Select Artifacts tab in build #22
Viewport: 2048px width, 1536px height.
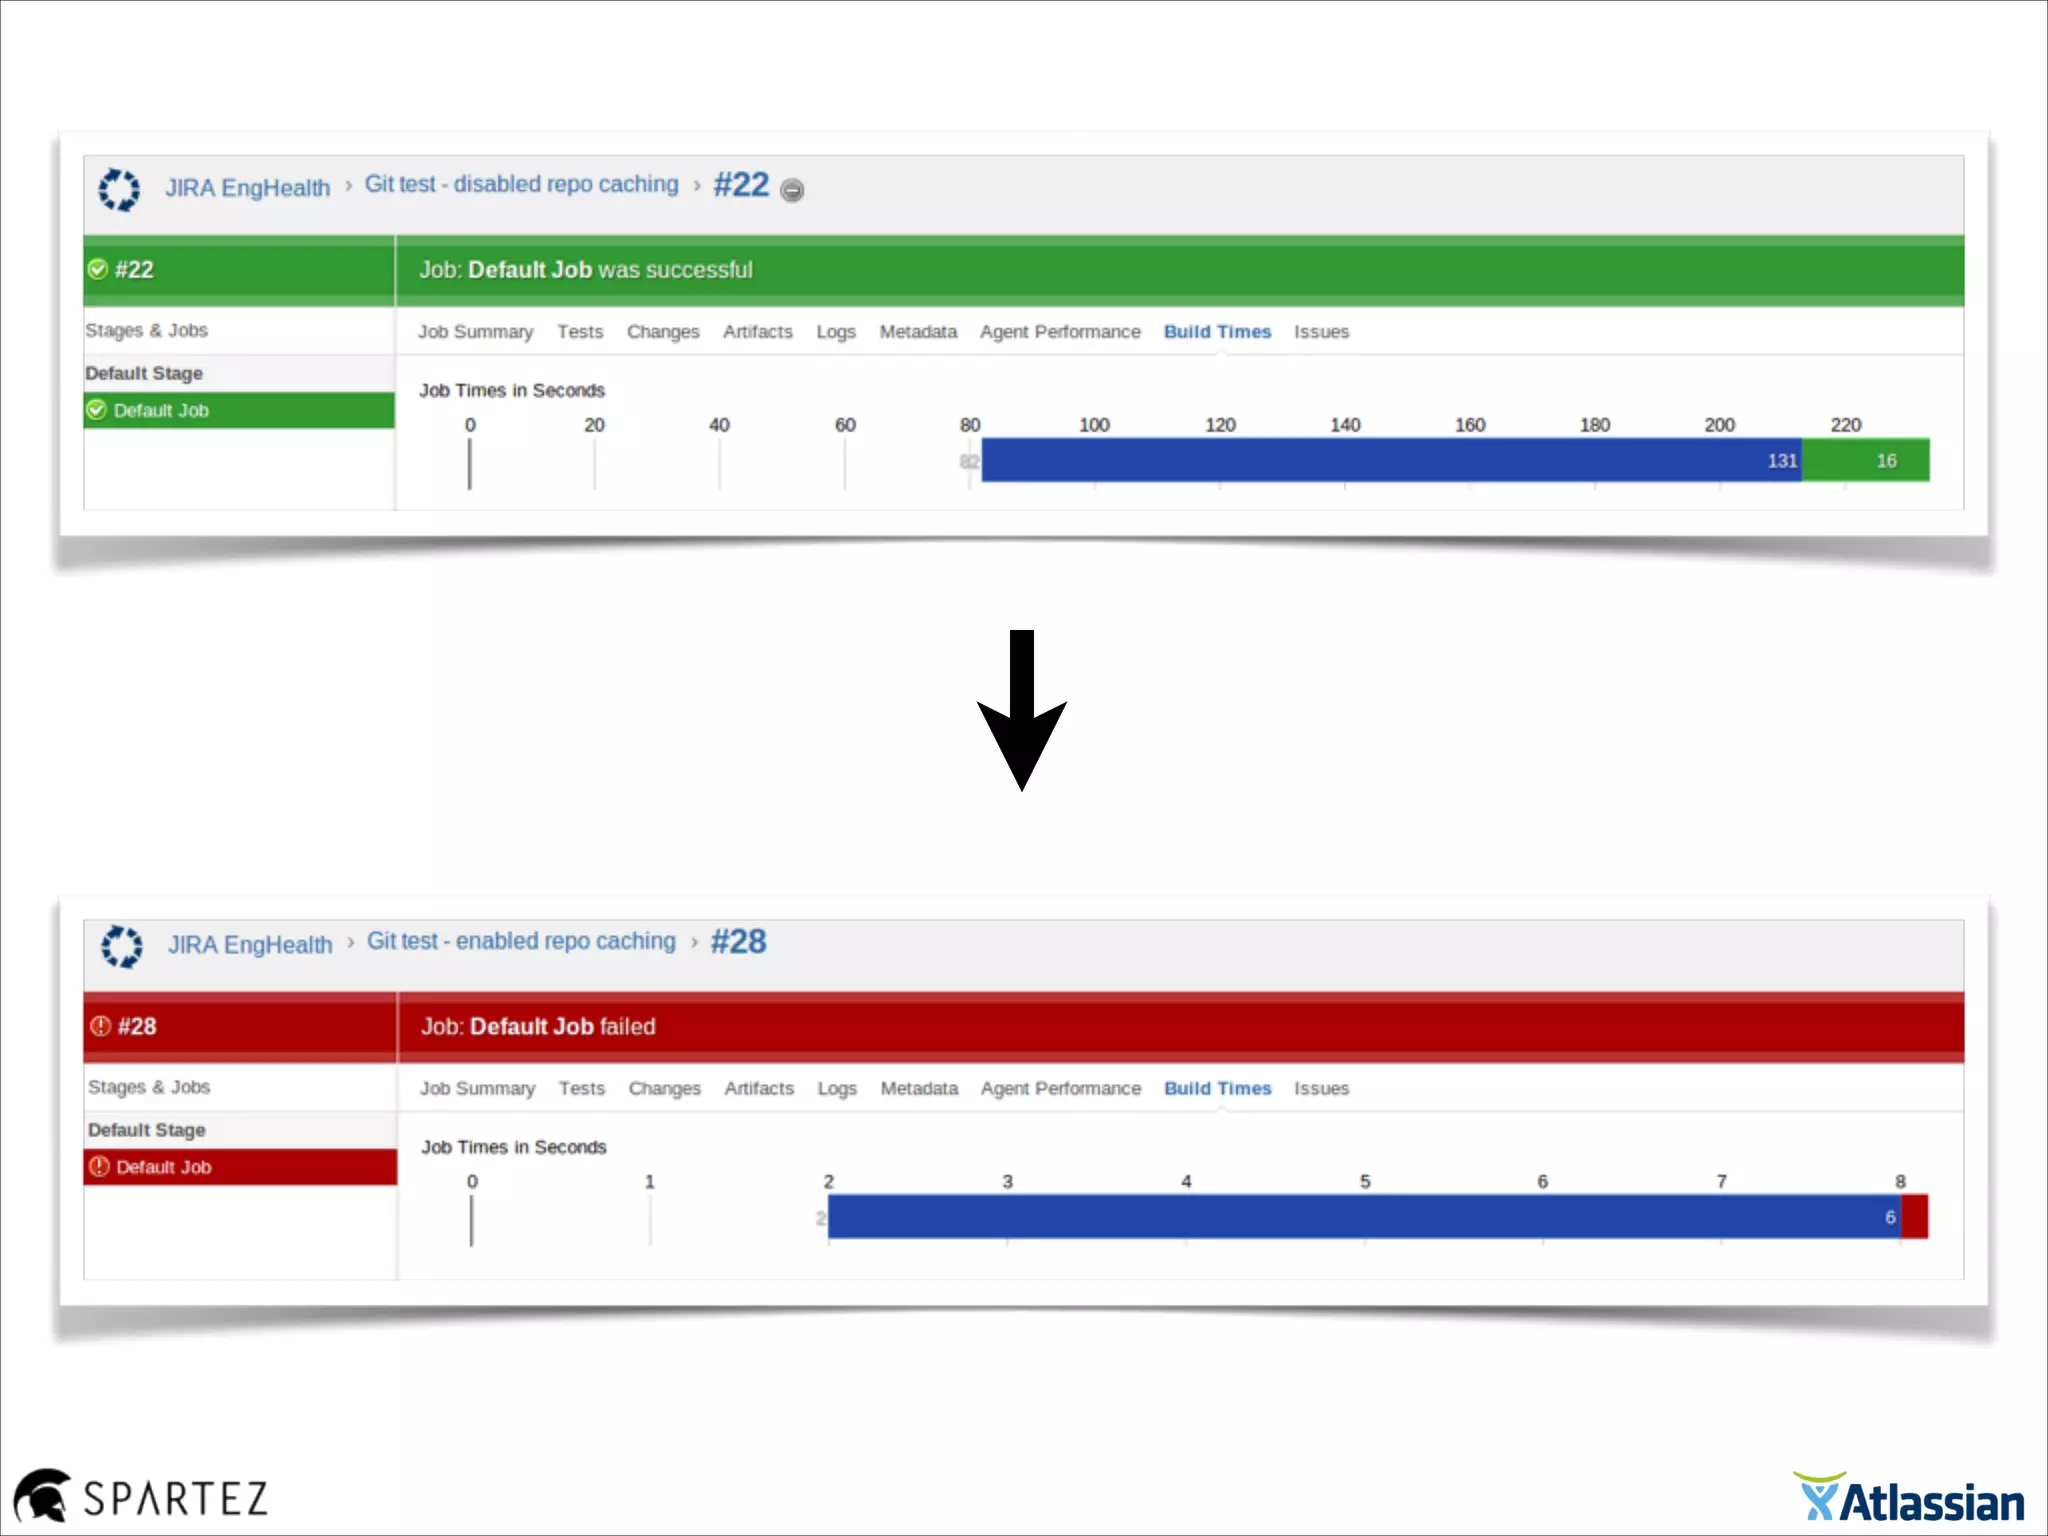tap(757, 332)
